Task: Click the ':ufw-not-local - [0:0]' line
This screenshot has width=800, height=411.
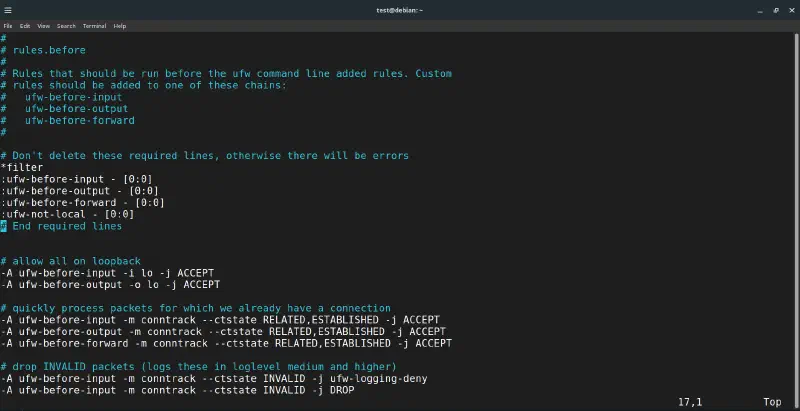Action: 67,214
